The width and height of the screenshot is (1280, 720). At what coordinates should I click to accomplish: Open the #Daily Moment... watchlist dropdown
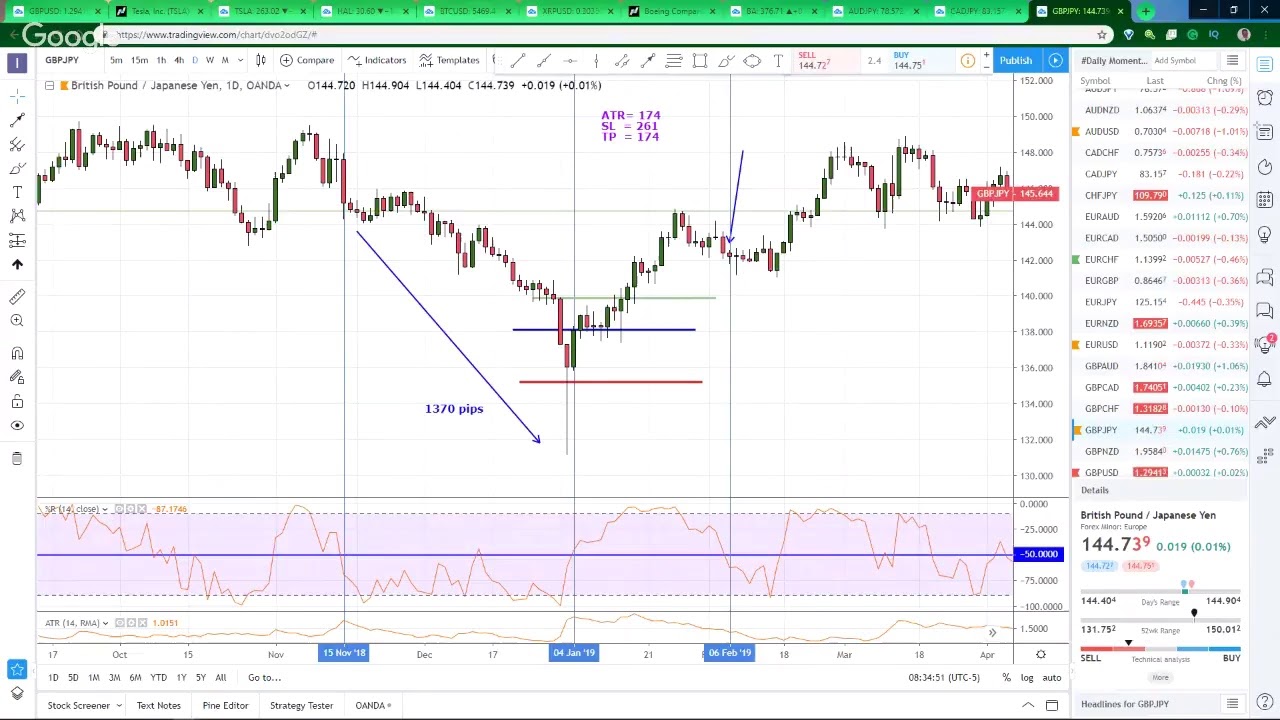click(1114, 61)
